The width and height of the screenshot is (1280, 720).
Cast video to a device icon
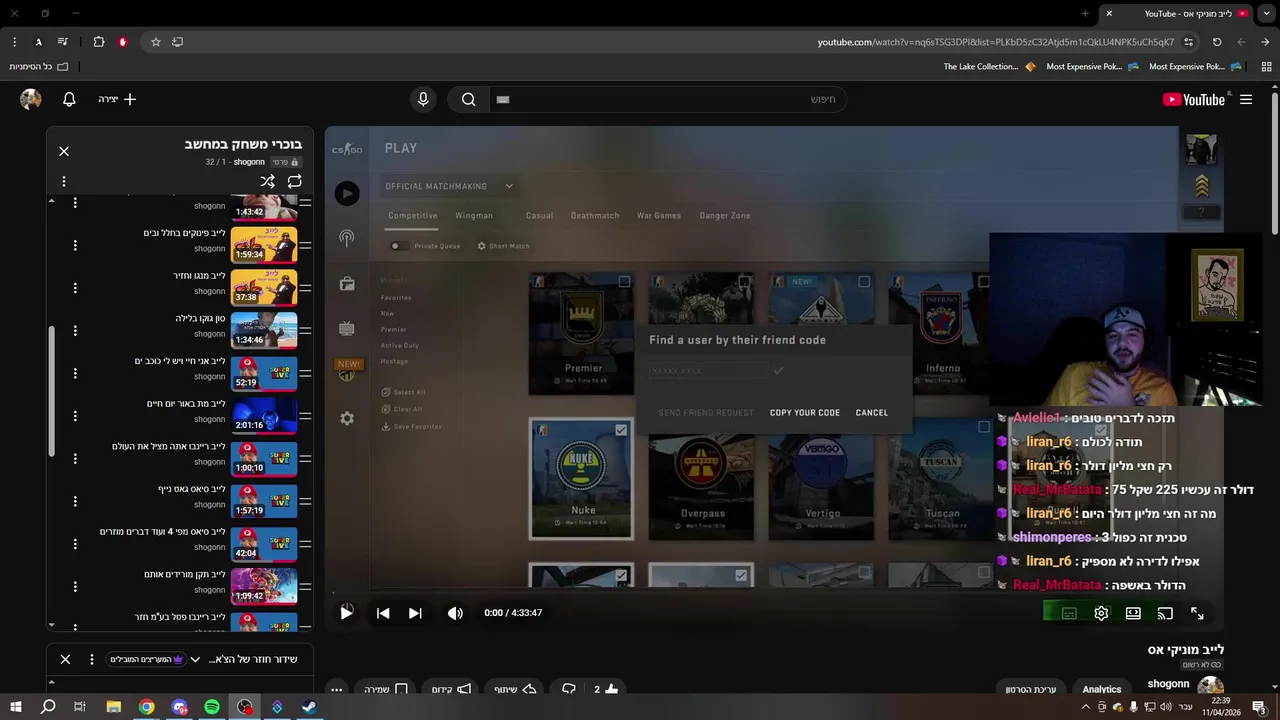(1165, 613)
